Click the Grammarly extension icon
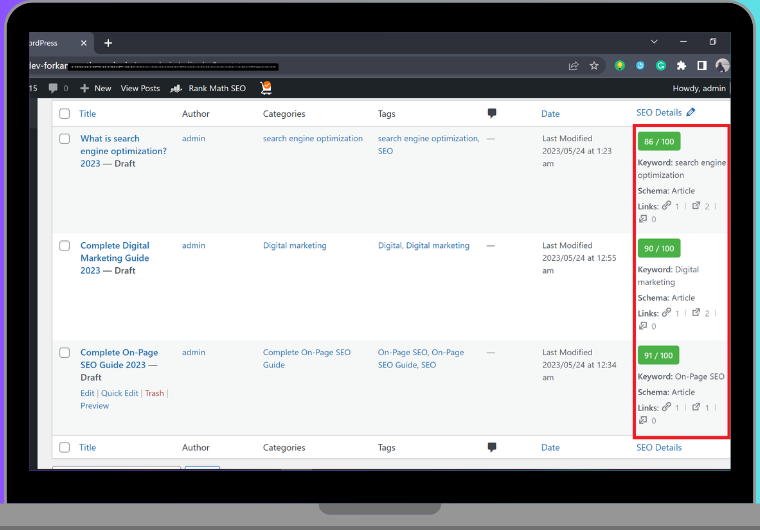 pos(661,65)
